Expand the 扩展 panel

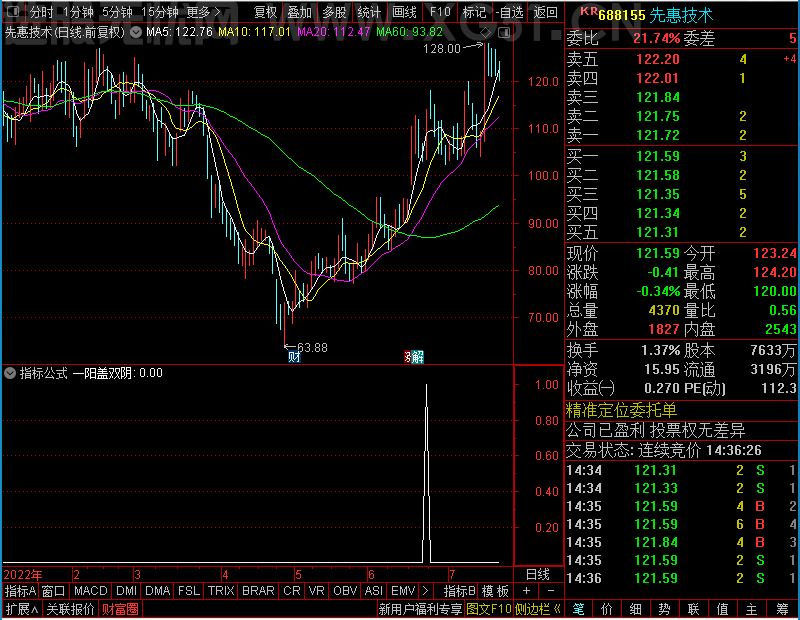click(22, 609)
